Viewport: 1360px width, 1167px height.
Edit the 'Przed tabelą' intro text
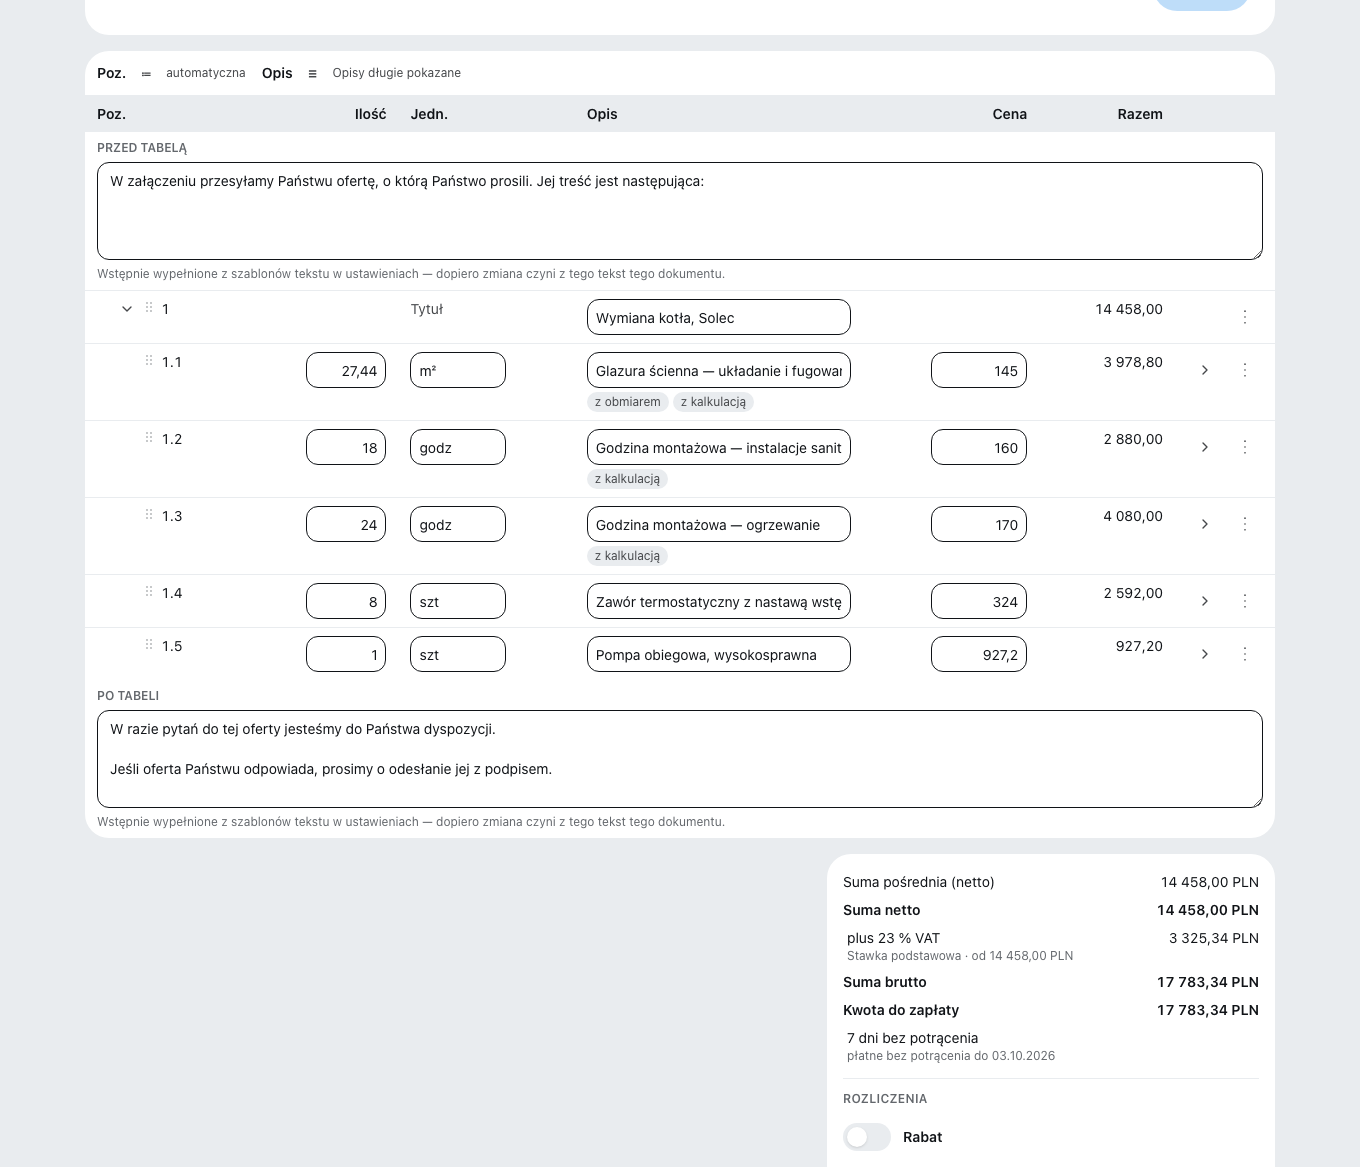point(680,211)
